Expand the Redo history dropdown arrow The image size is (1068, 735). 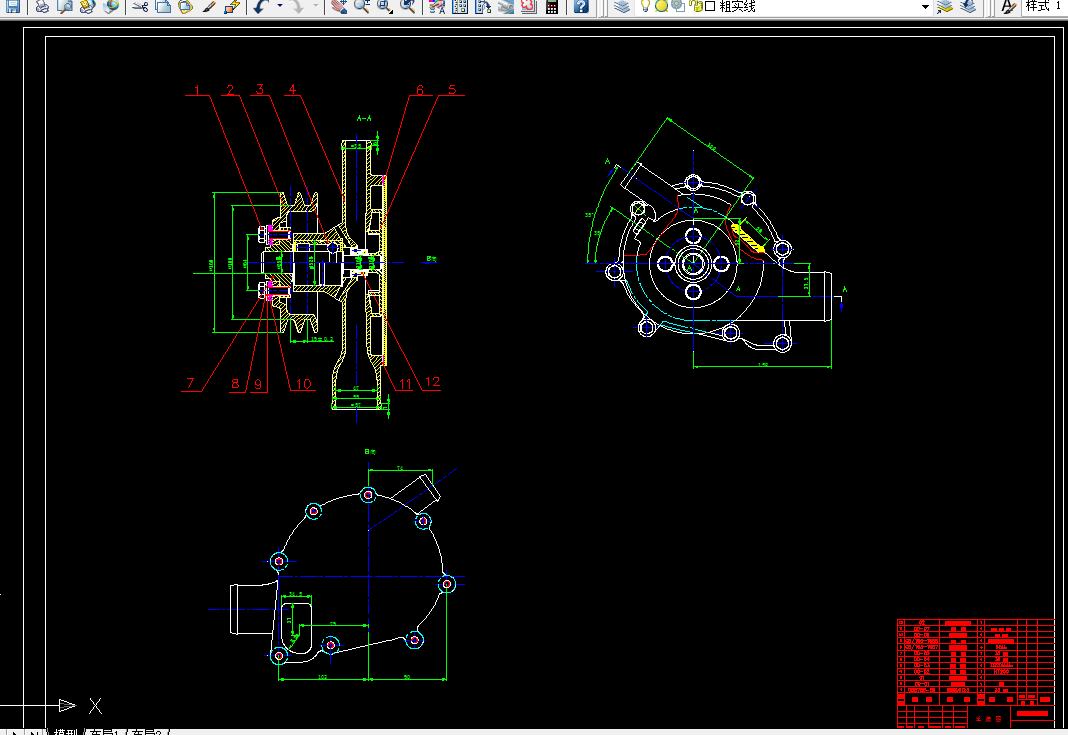point(316,6)
